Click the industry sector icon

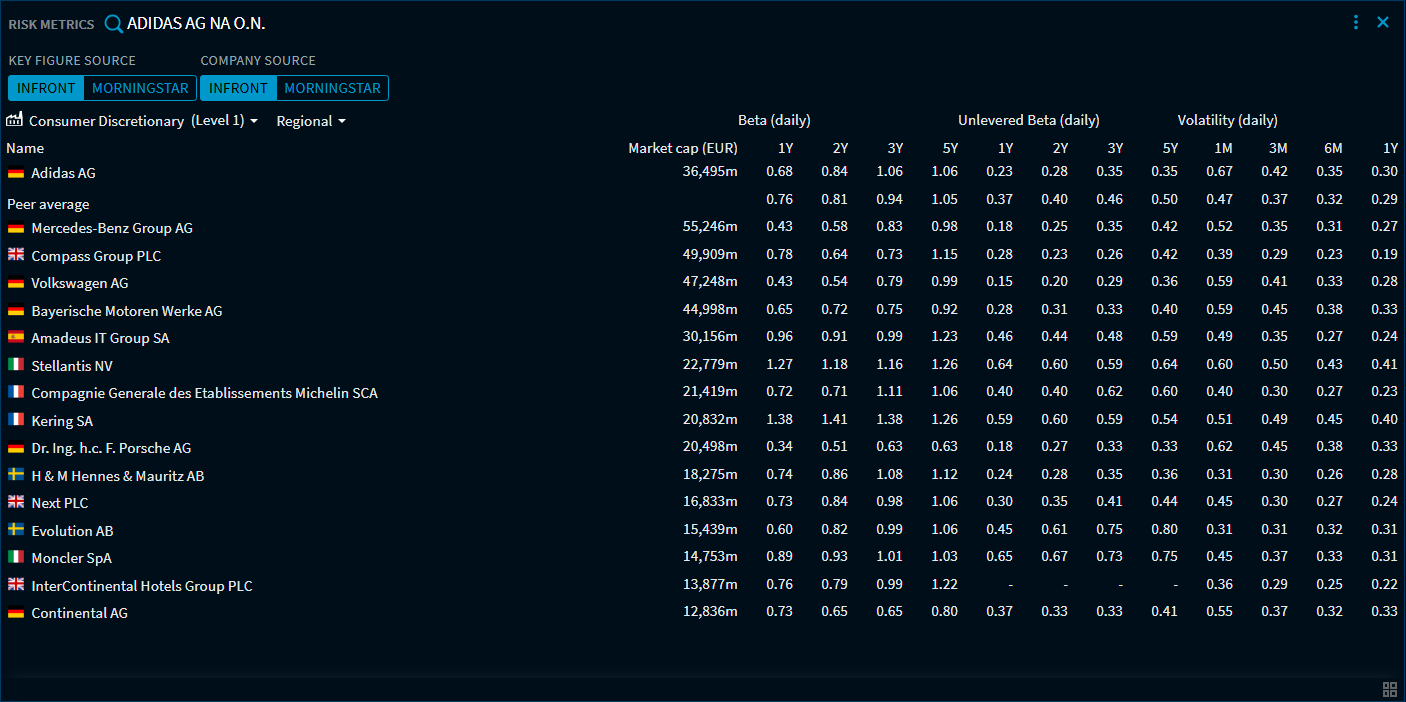pos(15,120)
